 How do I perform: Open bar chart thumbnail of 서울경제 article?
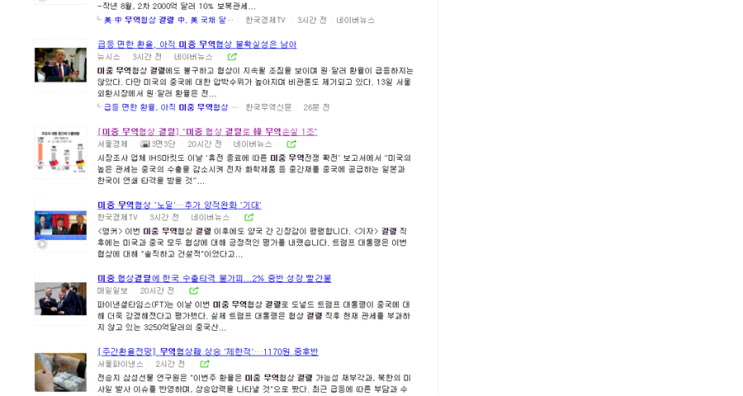(61, 153)
